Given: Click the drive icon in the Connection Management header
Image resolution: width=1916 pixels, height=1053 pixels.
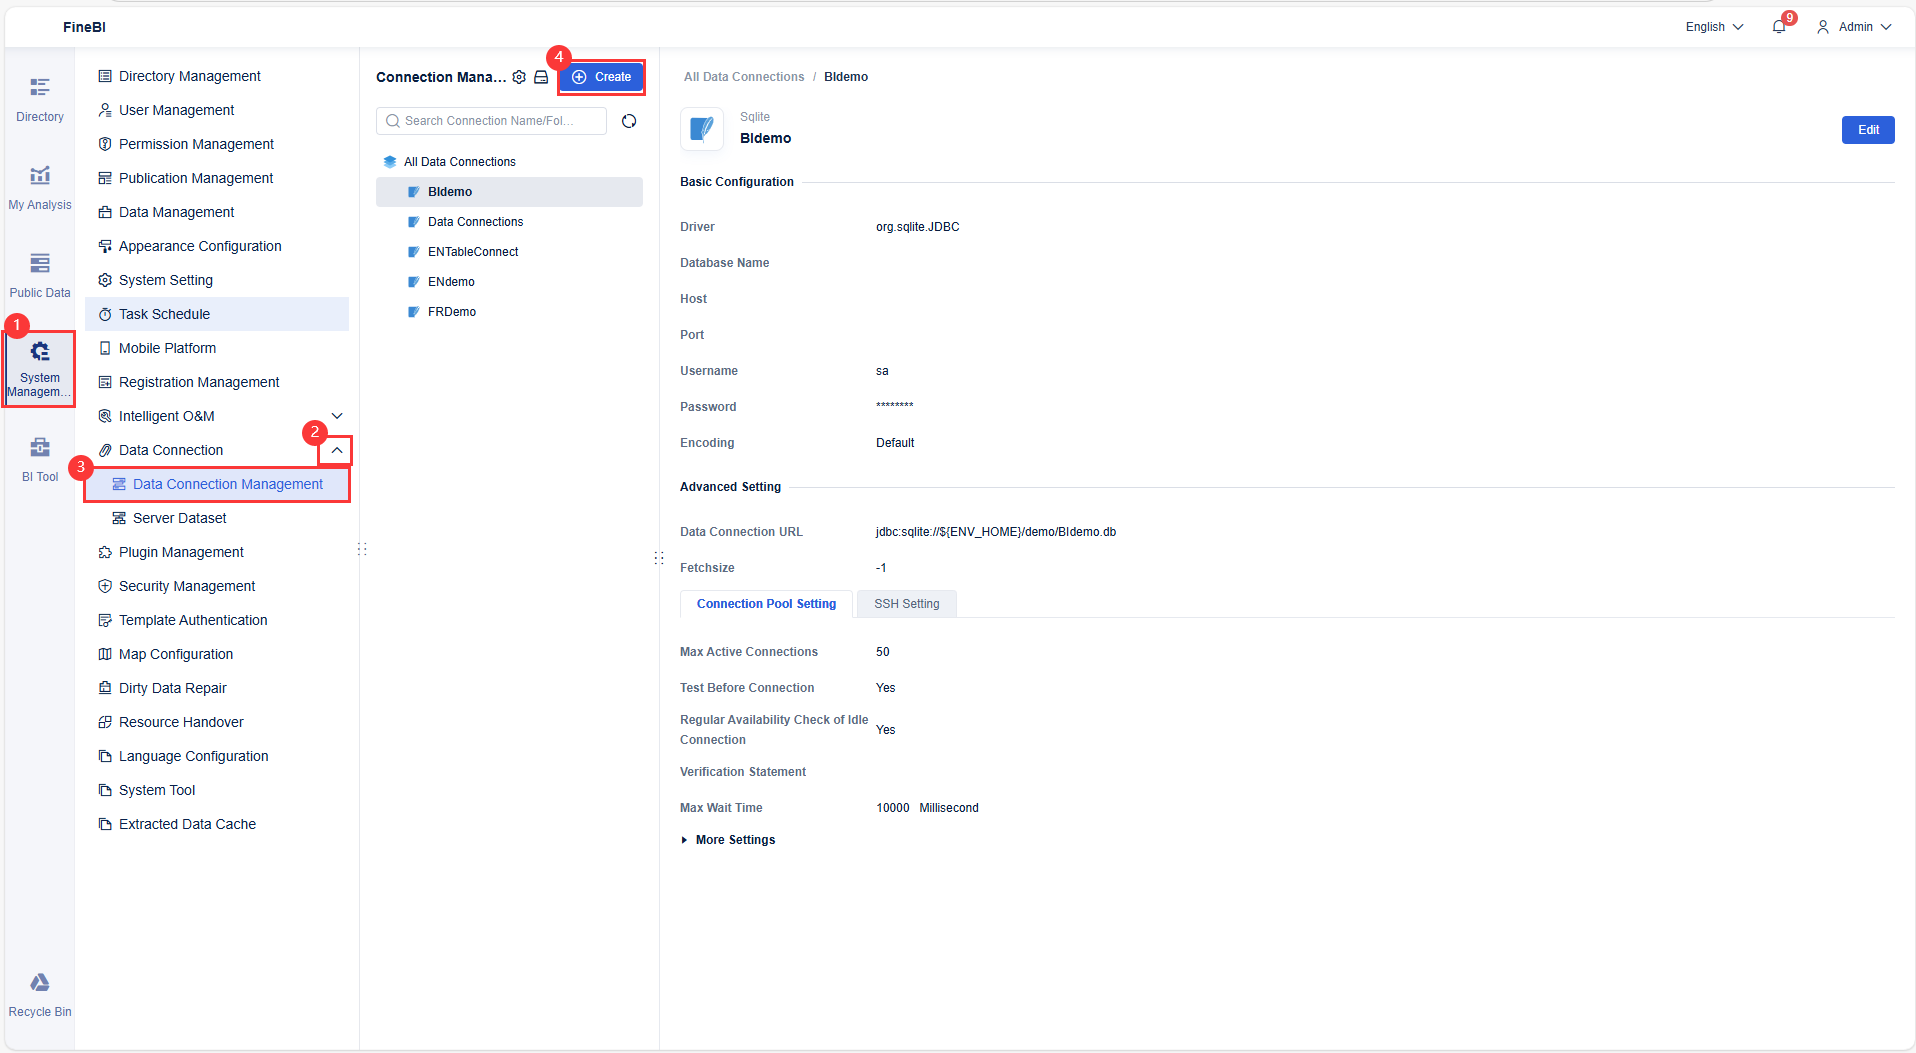Looking at the screenshot, I should click(x=541, y=77).
